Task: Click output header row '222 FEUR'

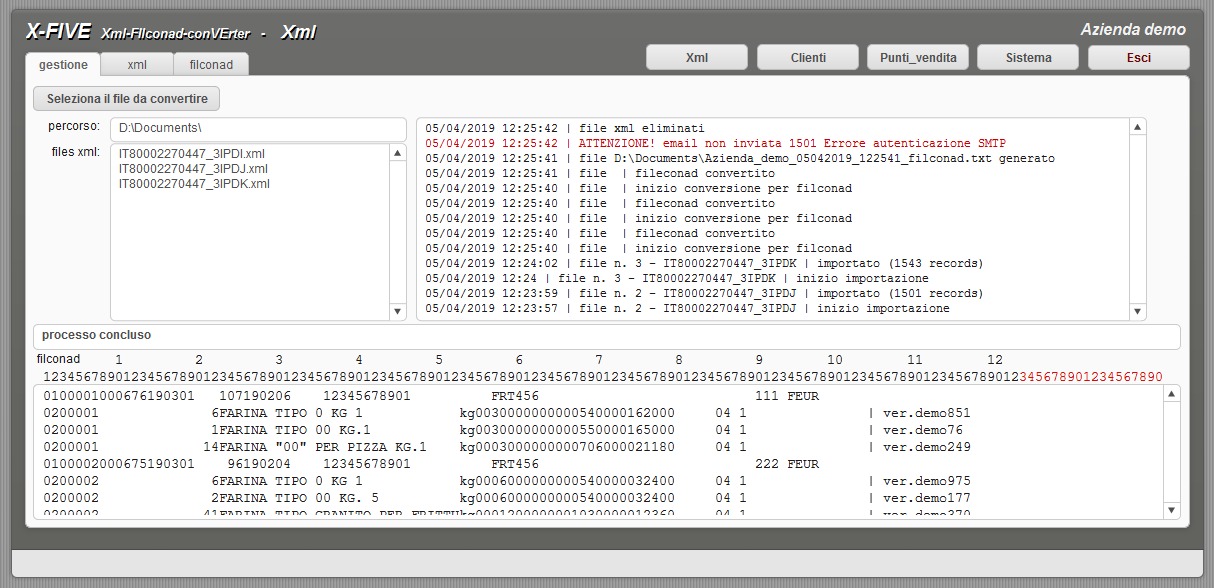Action: click(x=431, y=464)
